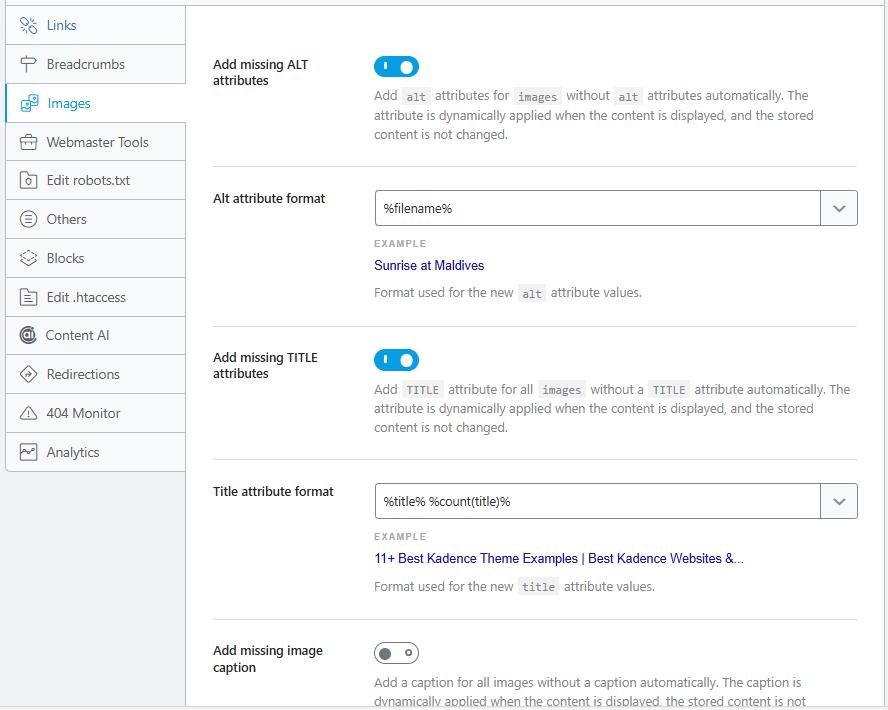Click the Breadcrumbs signpost icon
This screenshot has width=888, height=710.
[x=28, y=64]
